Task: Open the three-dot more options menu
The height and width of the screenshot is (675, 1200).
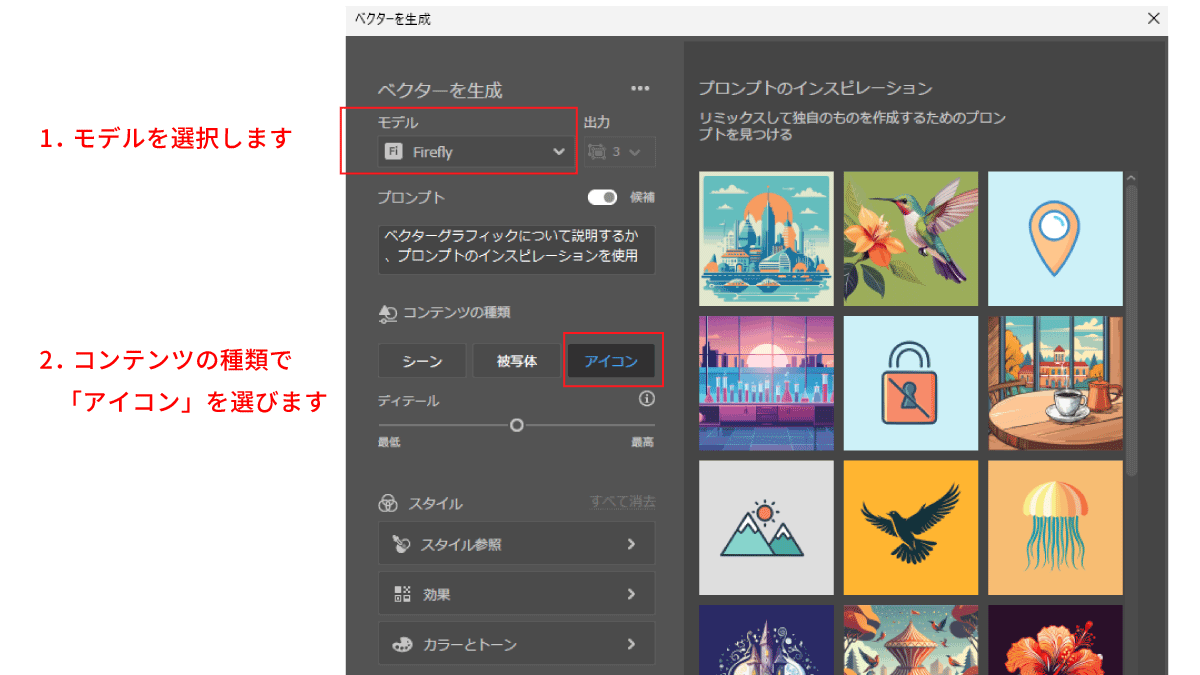Action: tap(640, 88)
